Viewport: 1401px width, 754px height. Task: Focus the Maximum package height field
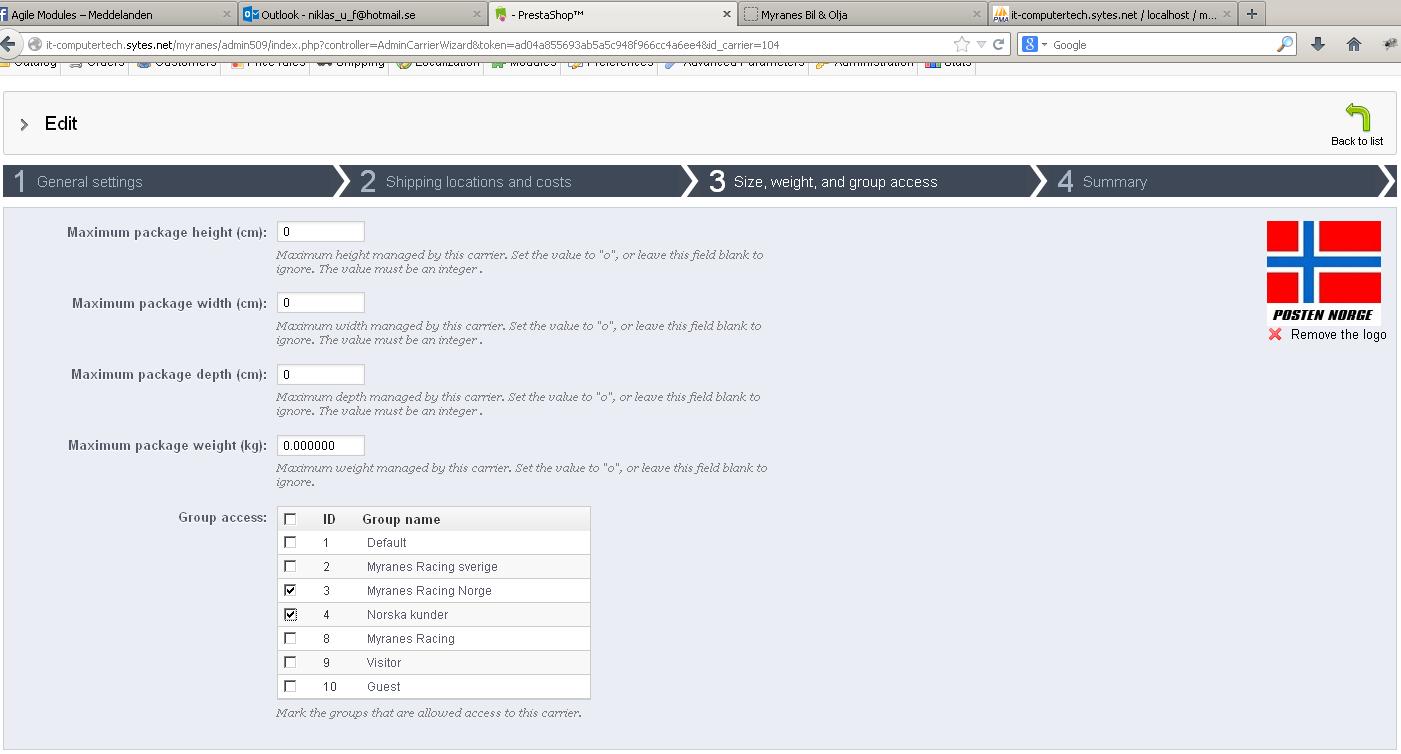(321, 232)
